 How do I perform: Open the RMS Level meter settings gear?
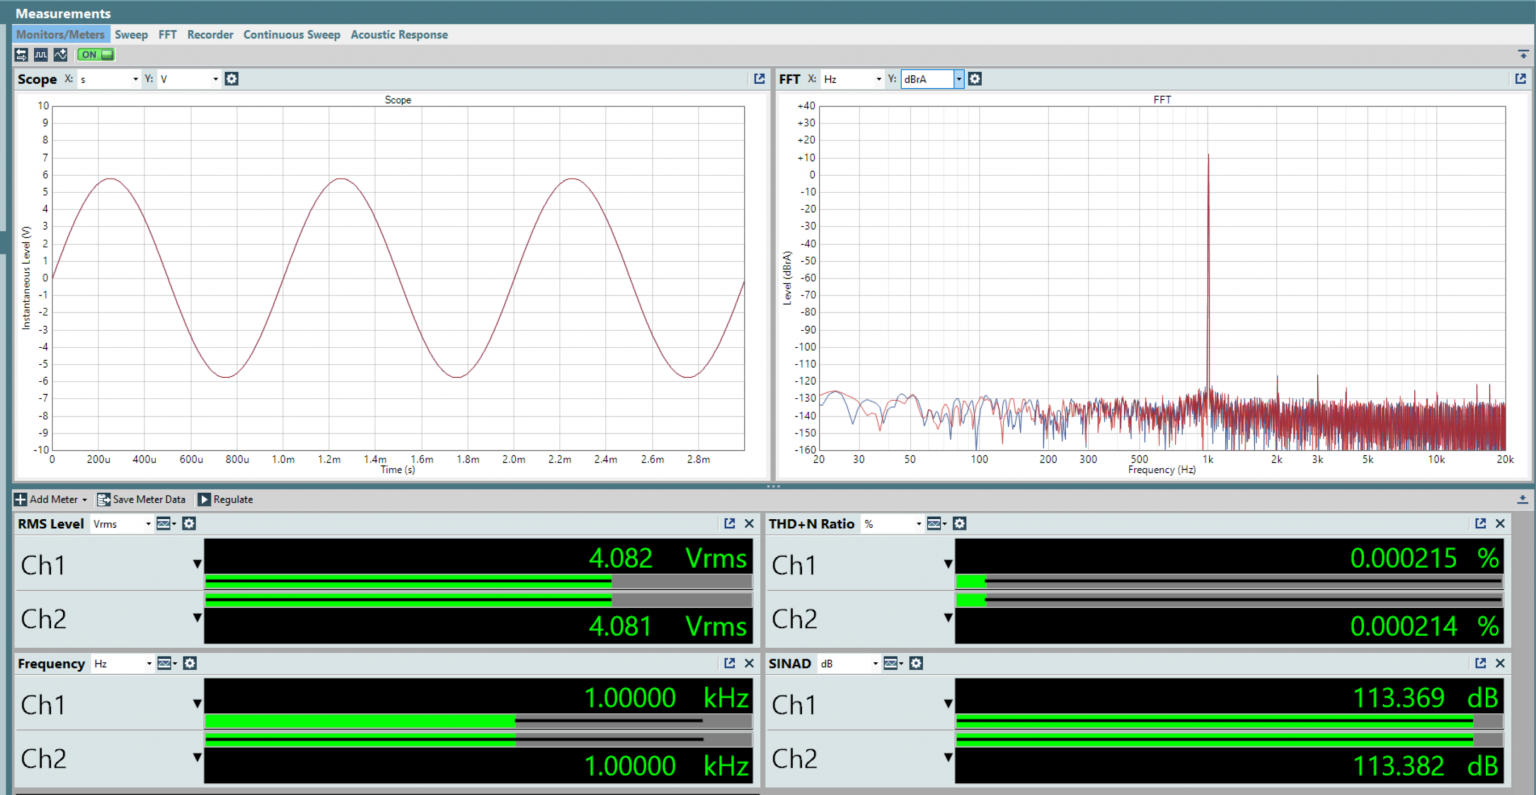(189, 523)
